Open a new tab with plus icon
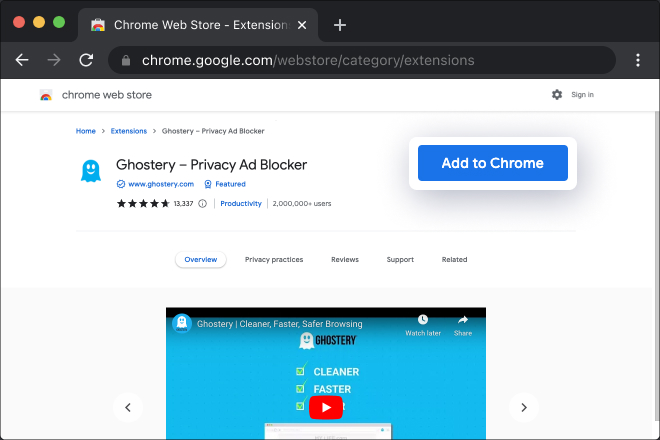The width and height of the screenshot is (660, 440). 340,25
